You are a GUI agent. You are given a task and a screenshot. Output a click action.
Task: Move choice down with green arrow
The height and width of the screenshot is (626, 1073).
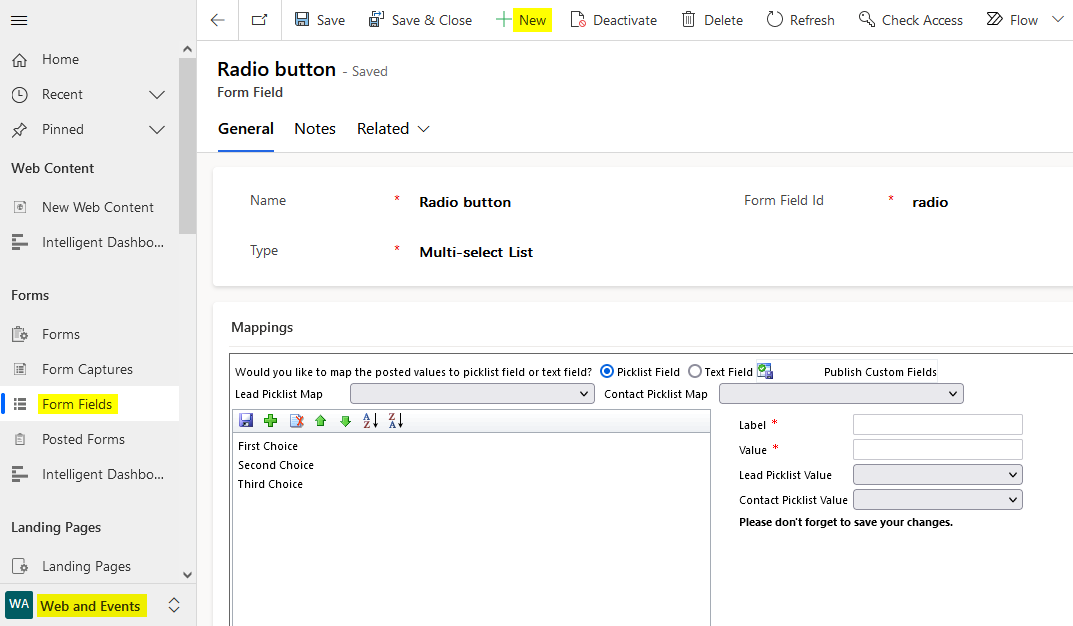346,421
